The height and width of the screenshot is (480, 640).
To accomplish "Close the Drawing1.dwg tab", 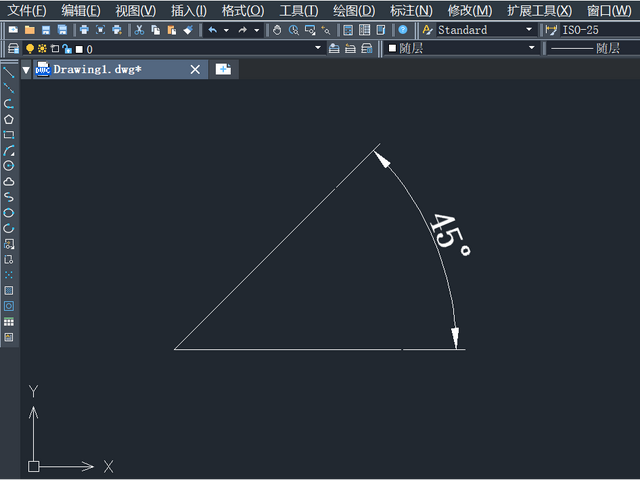I will [x=195, y=70].
